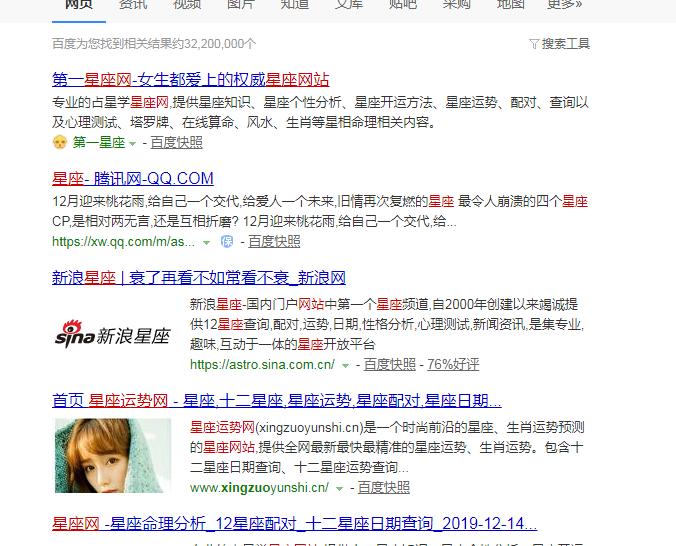Click the xw.qq.com green URL
Viewport: 676px width, 546px height.
123,242
